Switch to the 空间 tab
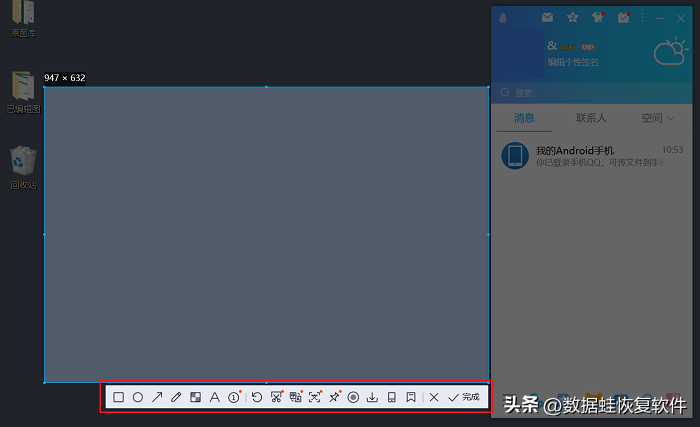Screen dimensions: 700x427 [x=652, y=118]
